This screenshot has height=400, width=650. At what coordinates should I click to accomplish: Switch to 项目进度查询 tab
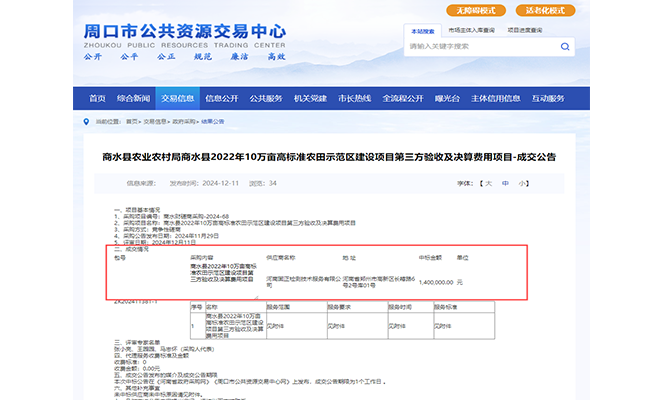tap(526, 32)
